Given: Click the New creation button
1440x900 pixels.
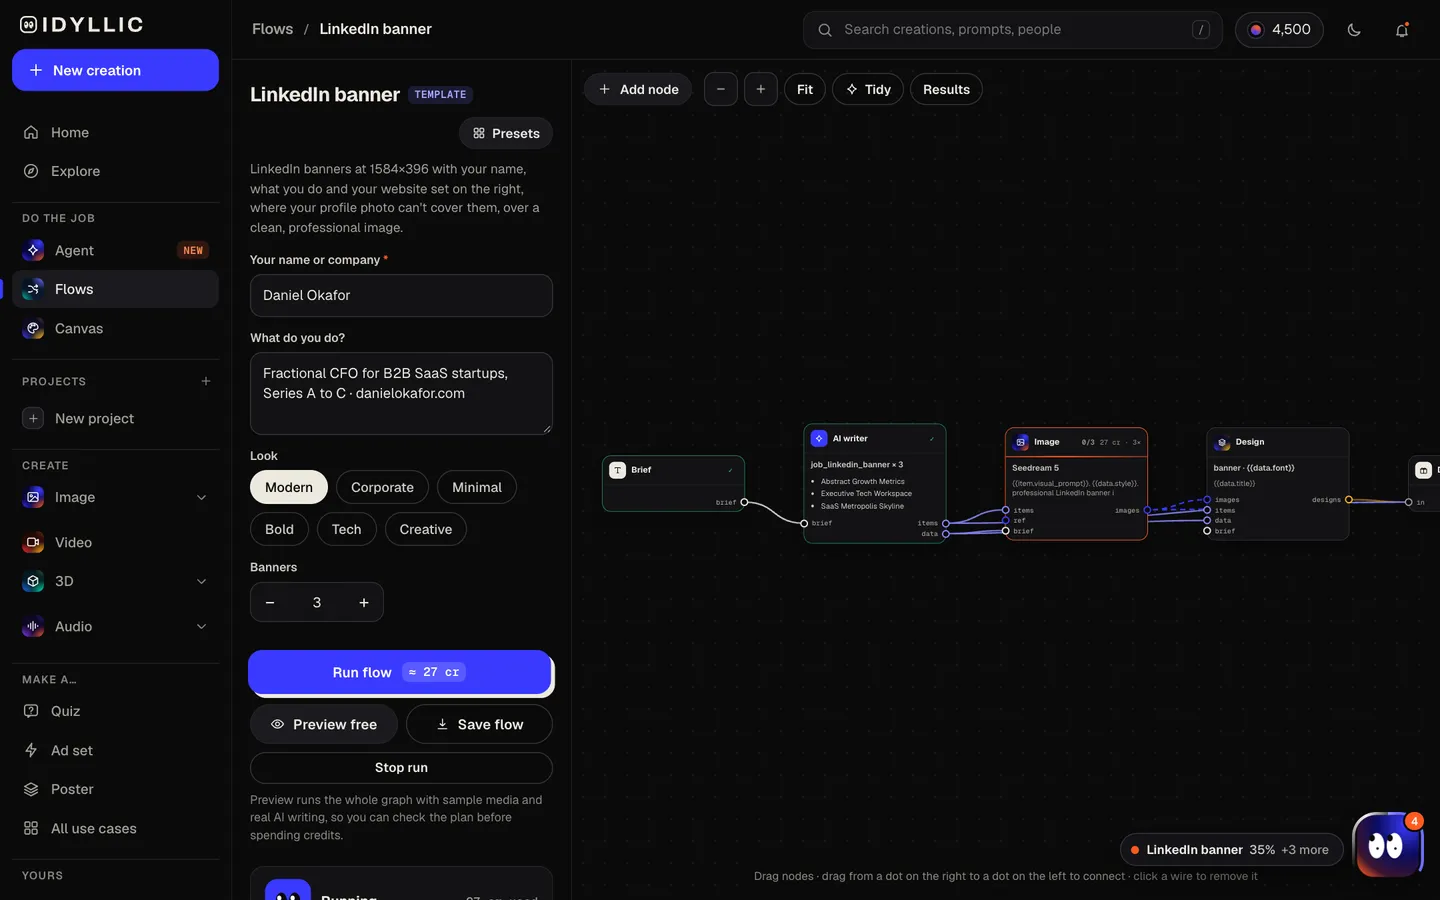Looking at the screenshot, I should 115,70.
